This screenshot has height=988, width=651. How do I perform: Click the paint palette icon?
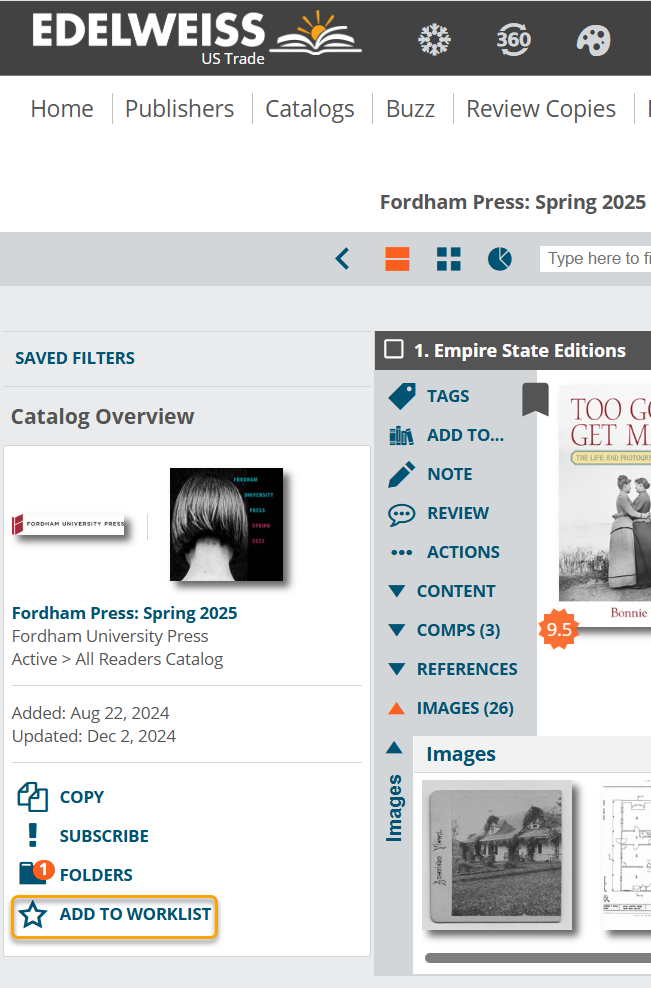[x=593, y=40]
